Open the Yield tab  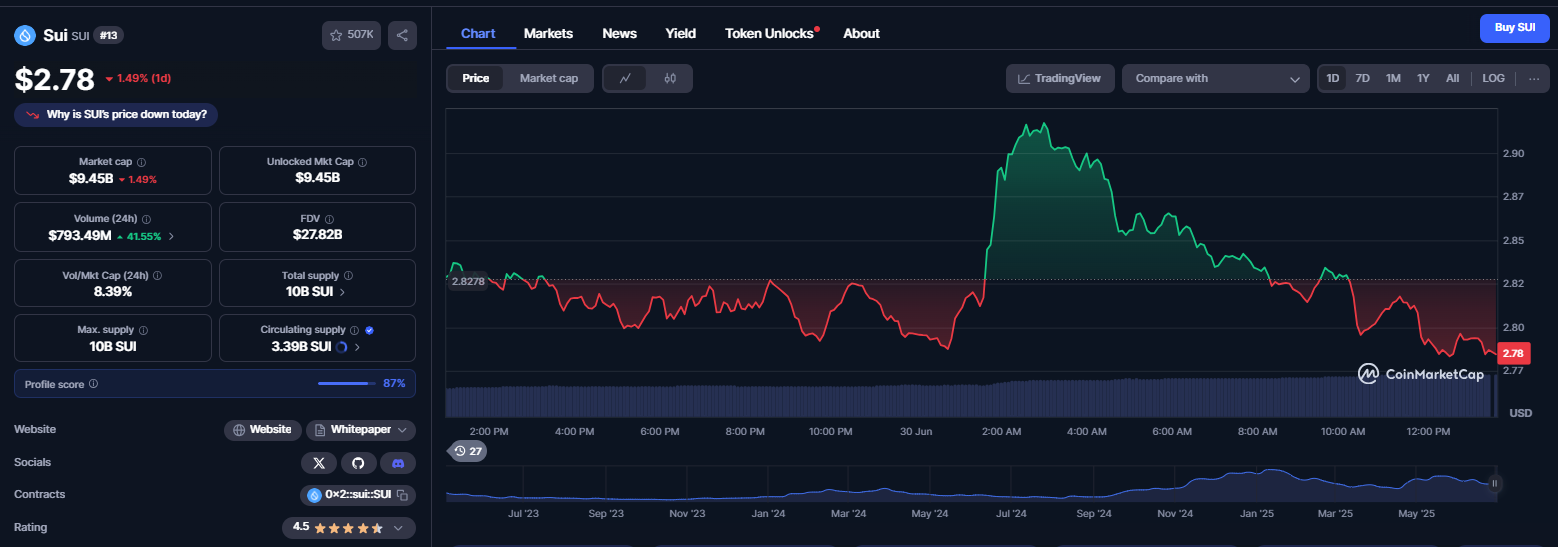(x=681, y=33)
